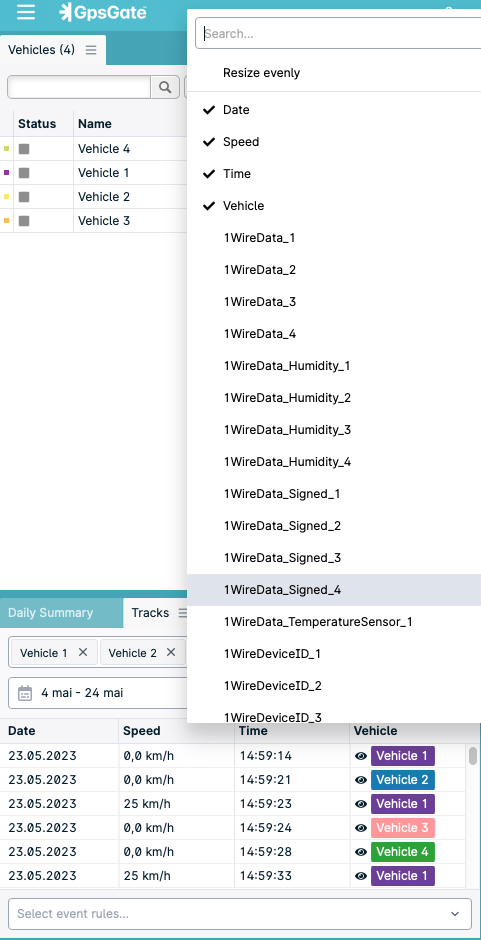Sort tracks by the Speed column header
Screen dimensions: 481x940
(142, 731)
